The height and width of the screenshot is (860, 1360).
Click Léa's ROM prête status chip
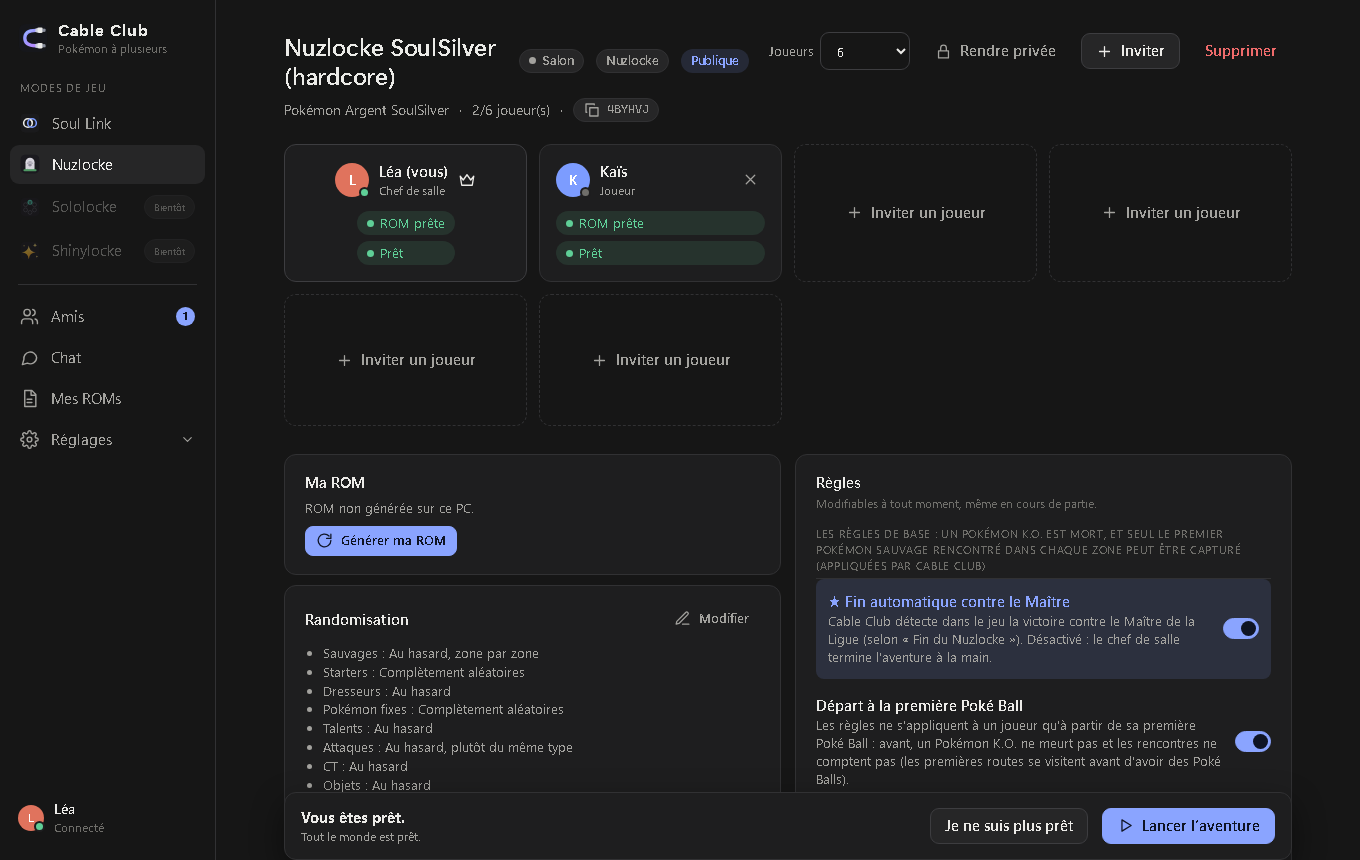point(406,224)
